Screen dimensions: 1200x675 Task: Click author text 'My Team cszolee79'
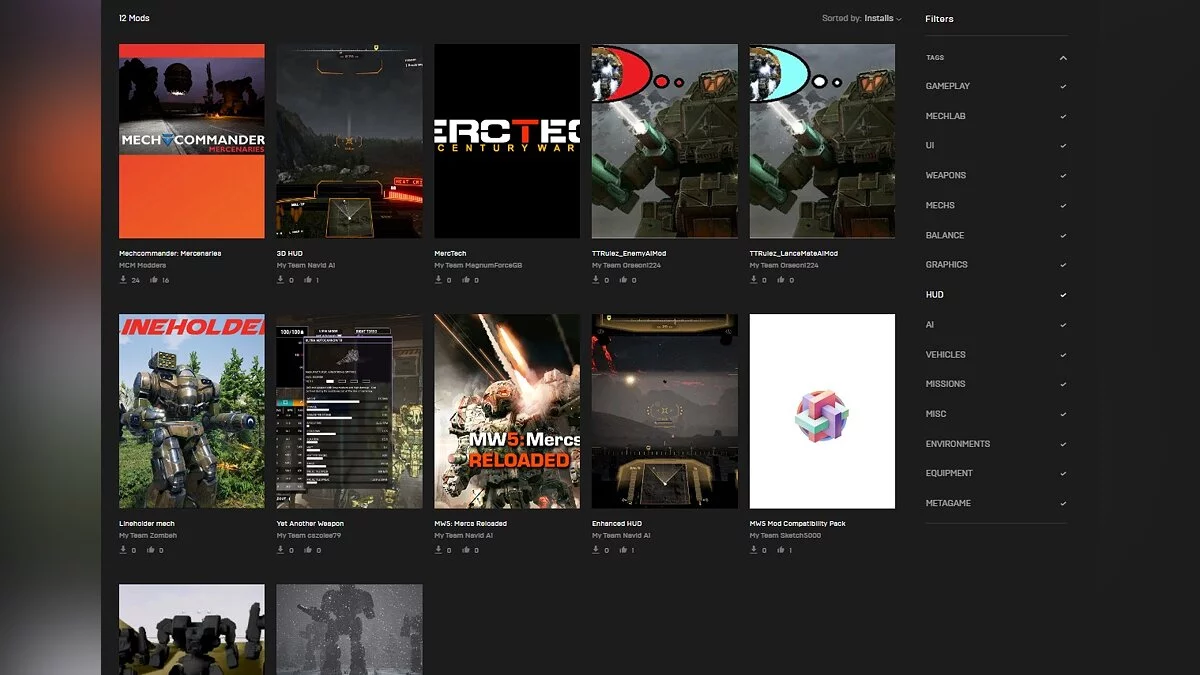tap(310, 536)
